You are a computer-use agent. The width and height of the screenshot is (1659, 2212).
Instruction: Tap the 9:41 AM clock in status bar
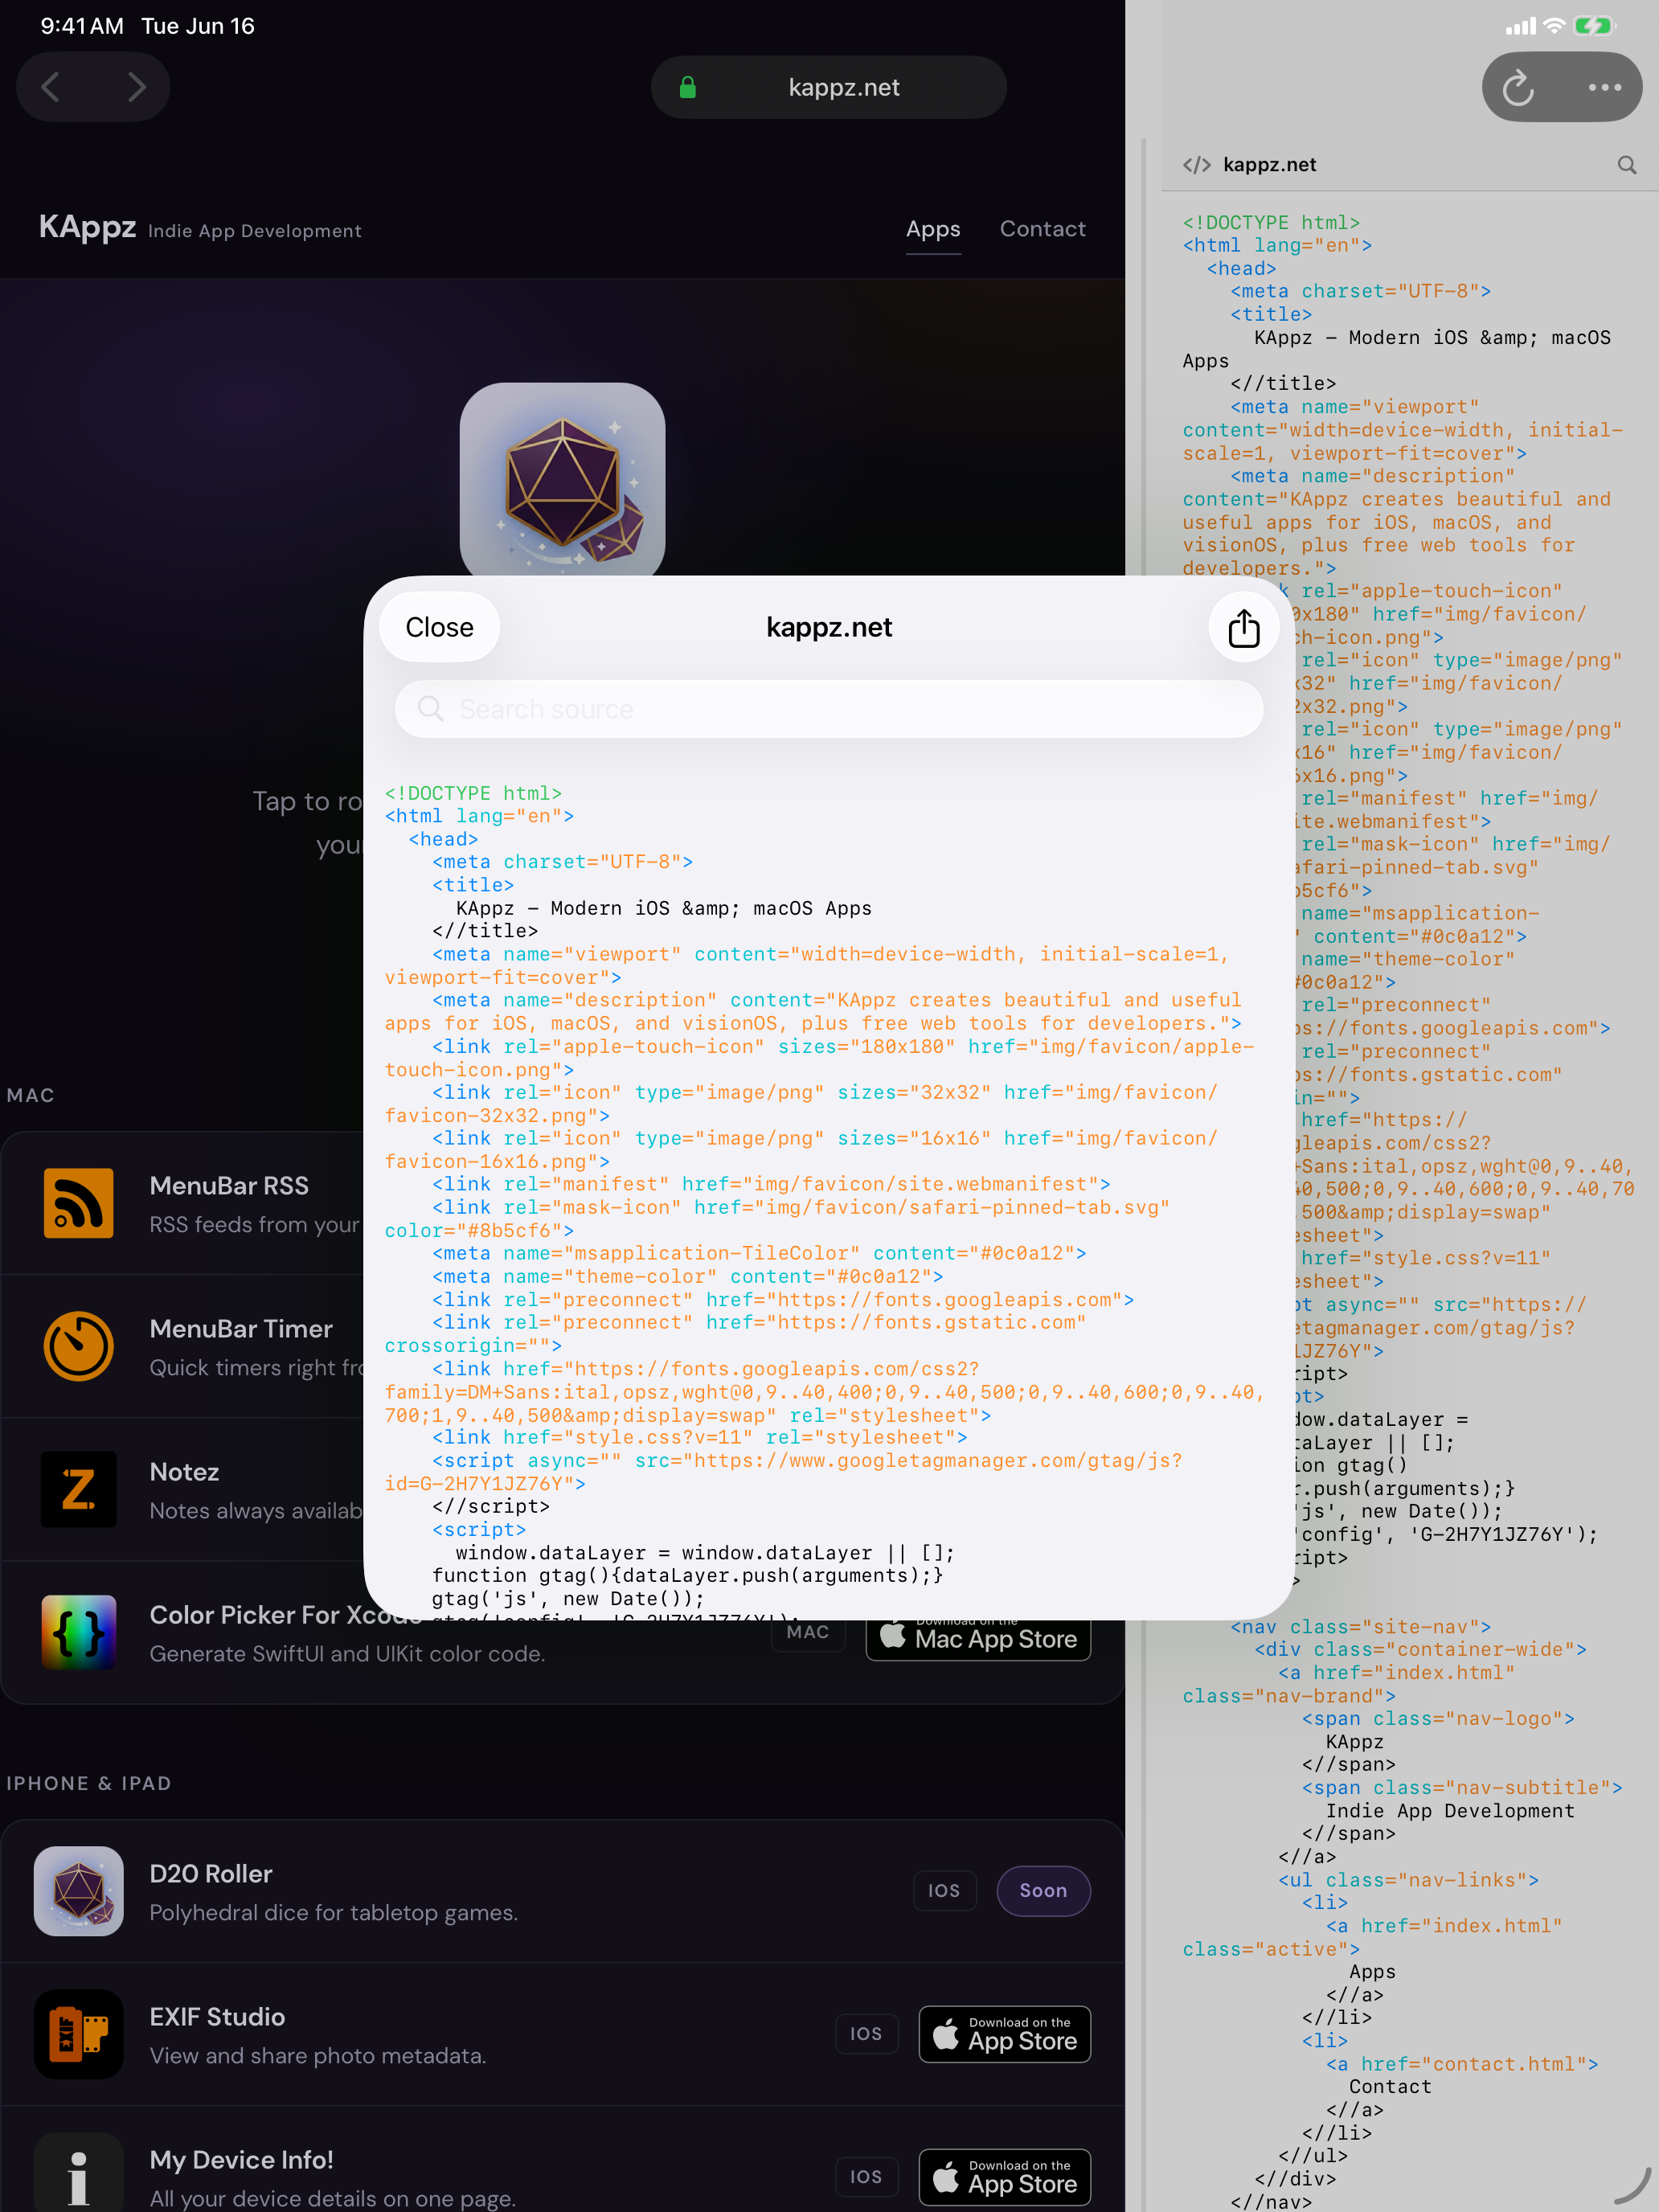point(82,26)
